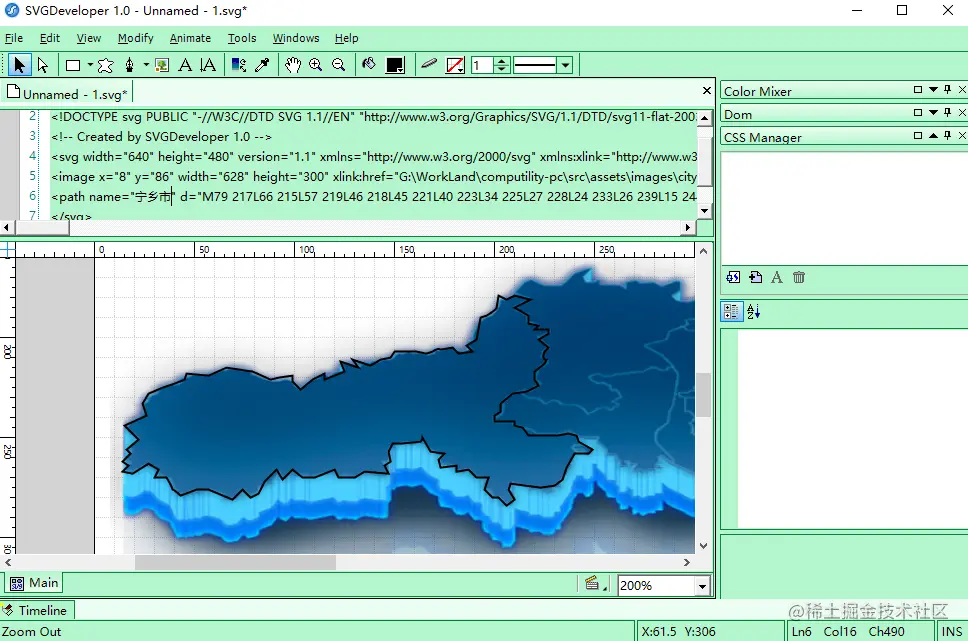968x641 pixels.
Task: Pin the Dom panel
Action: coord(948,112)
